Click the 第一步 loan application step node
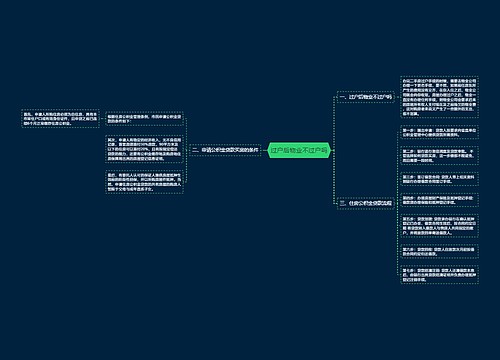Image resolution: width=500 pixels, height=360 pixels. 439,132
